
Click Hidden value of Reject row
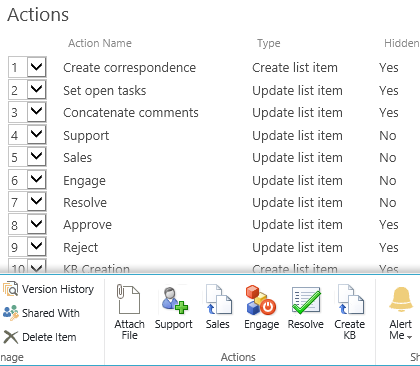coord(389,248)
